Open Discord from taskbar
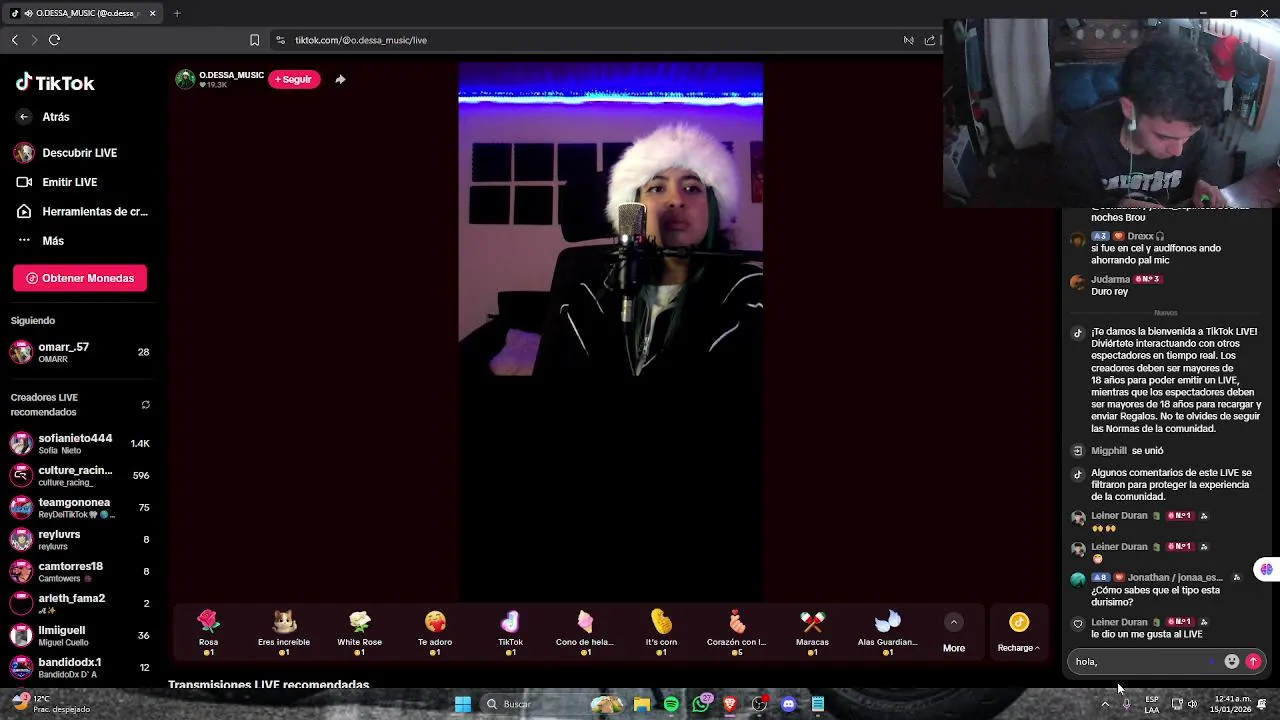Viewport: 1280px width, 720px height. 788,704
